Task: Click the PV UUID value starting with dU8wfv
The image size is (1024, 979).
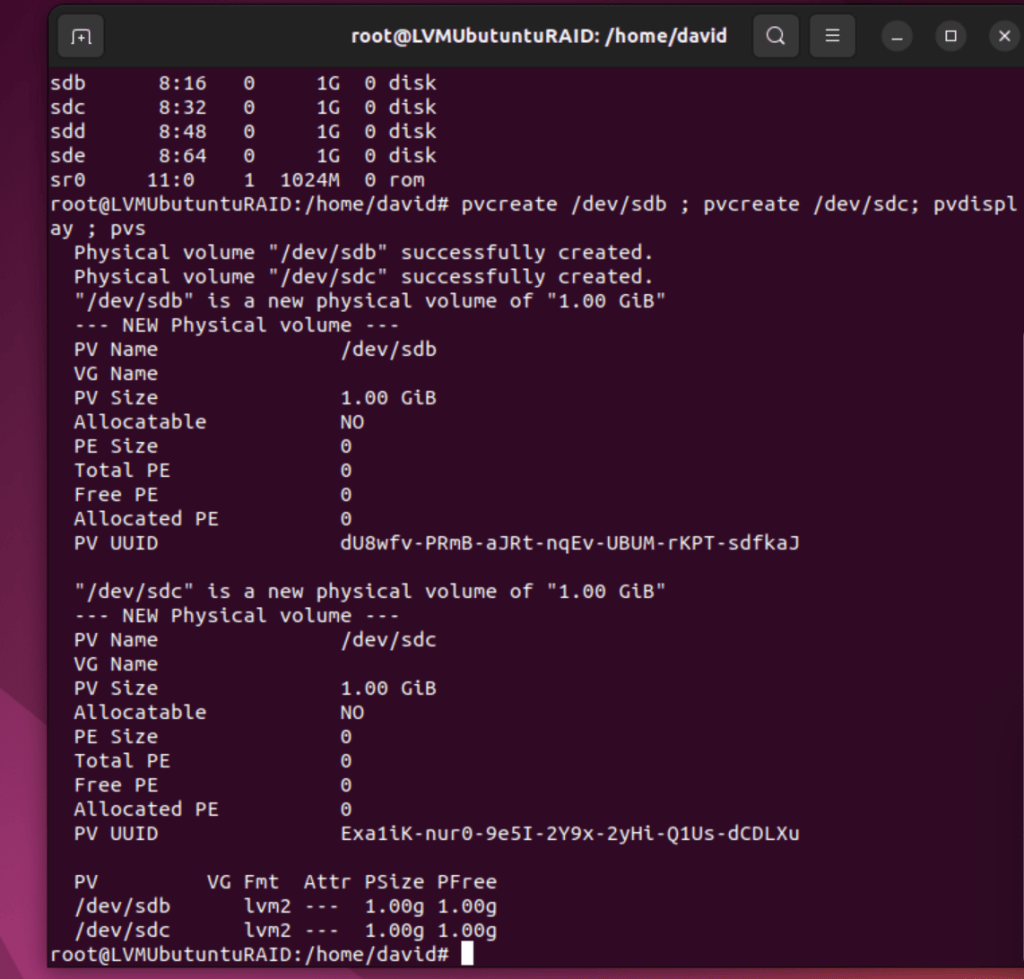Action: tap(569, 543)
